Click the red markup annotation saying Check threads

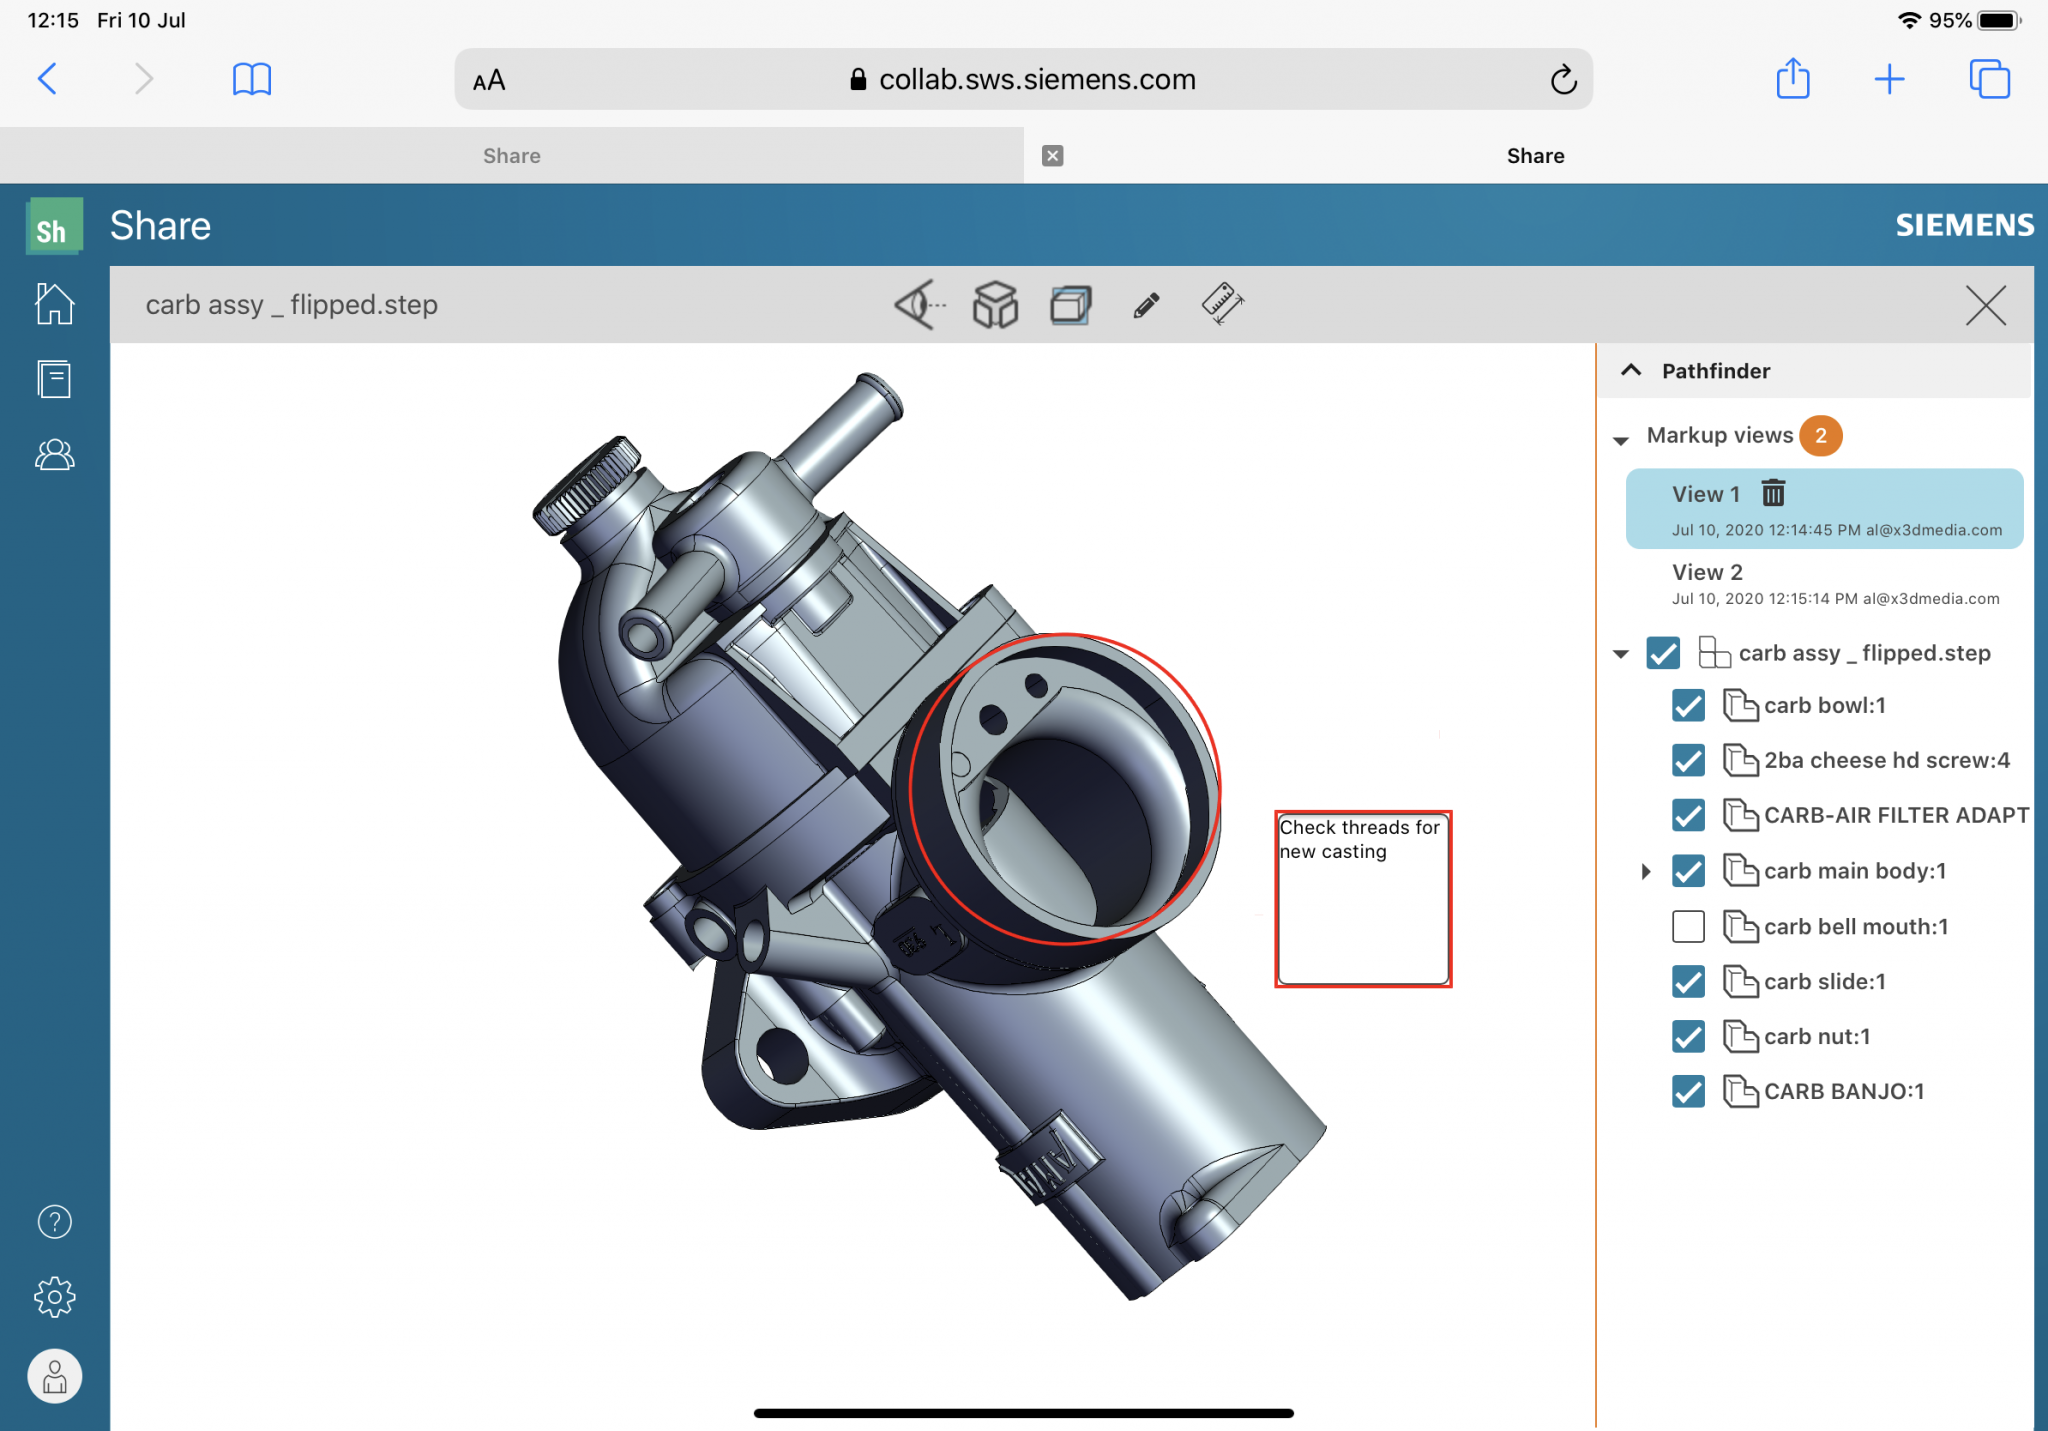pos(1362,898)
